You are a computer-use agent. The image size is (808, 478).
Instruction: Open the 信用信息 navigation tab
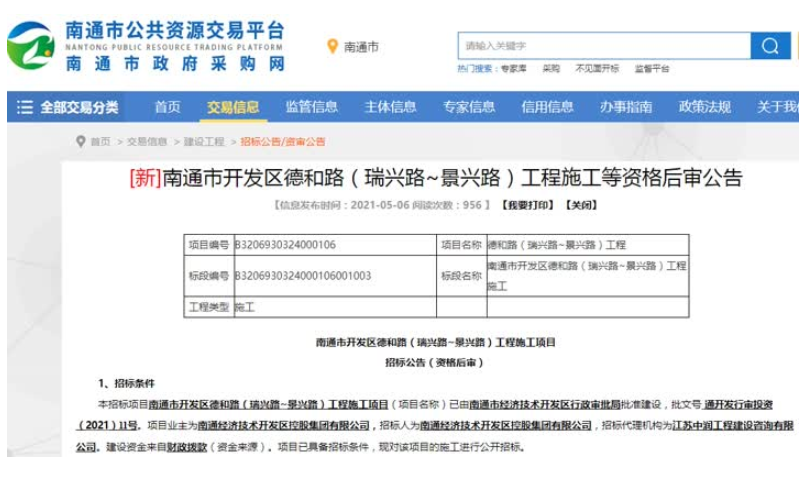pyautogui.click(x=547, y=107)
